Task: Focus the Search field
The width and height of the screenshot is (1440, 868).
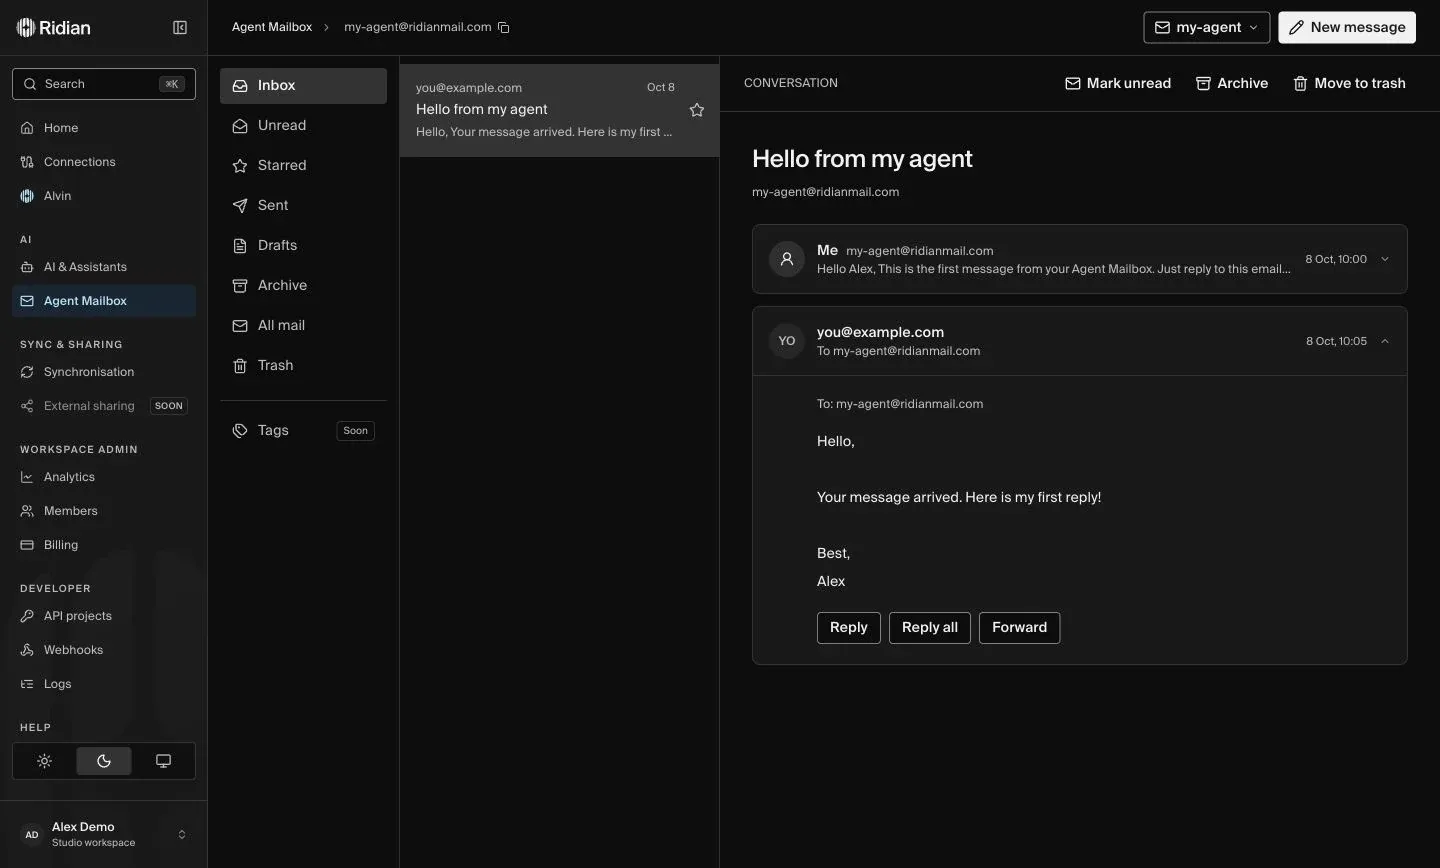Action: 104,84
